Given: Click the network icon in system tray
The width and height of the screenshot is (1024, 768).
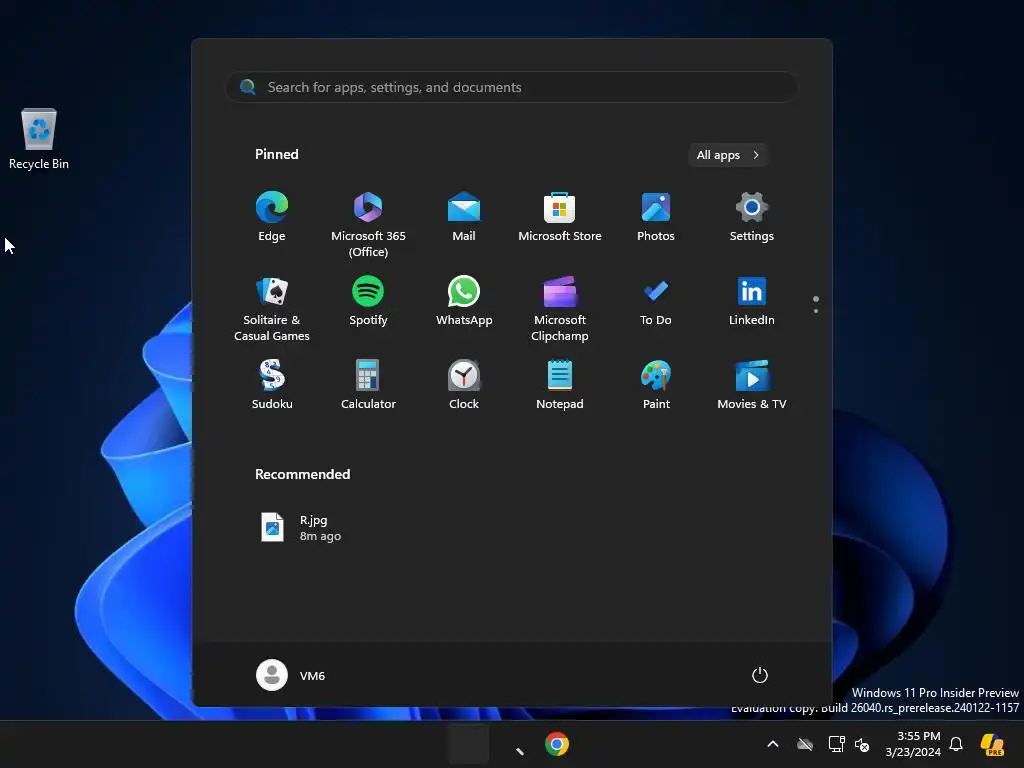Looking at the screenshot, I should [837, 744].
